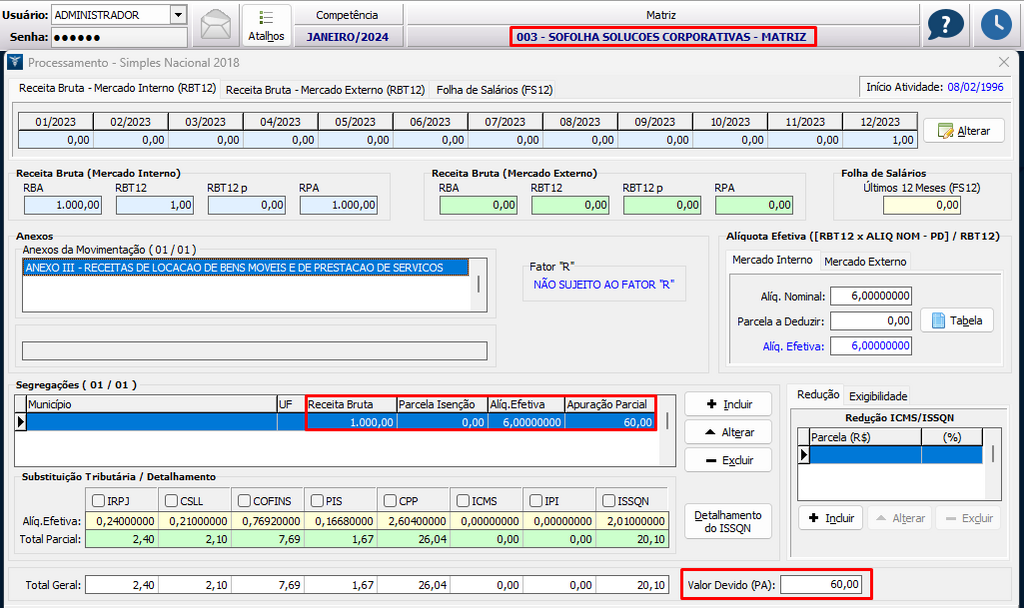The height and width of the screenshot is (608, 1024).
Task: Open the Tabela aliquot table
Action: point(956,321)
